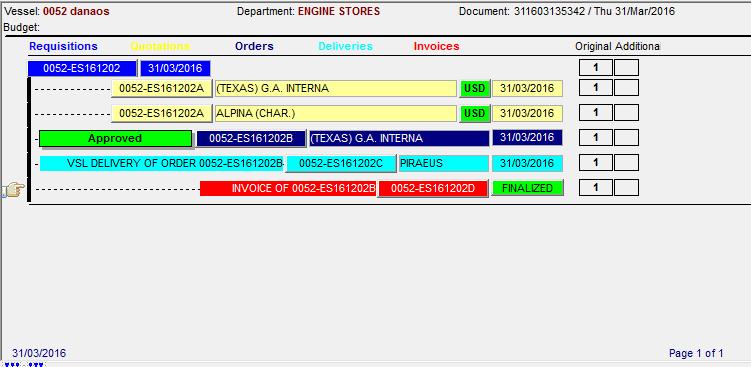The image size is (751, 367).
Task: Click the Additional box in the FINALIZED invoice row
Action: click(626, 187)
